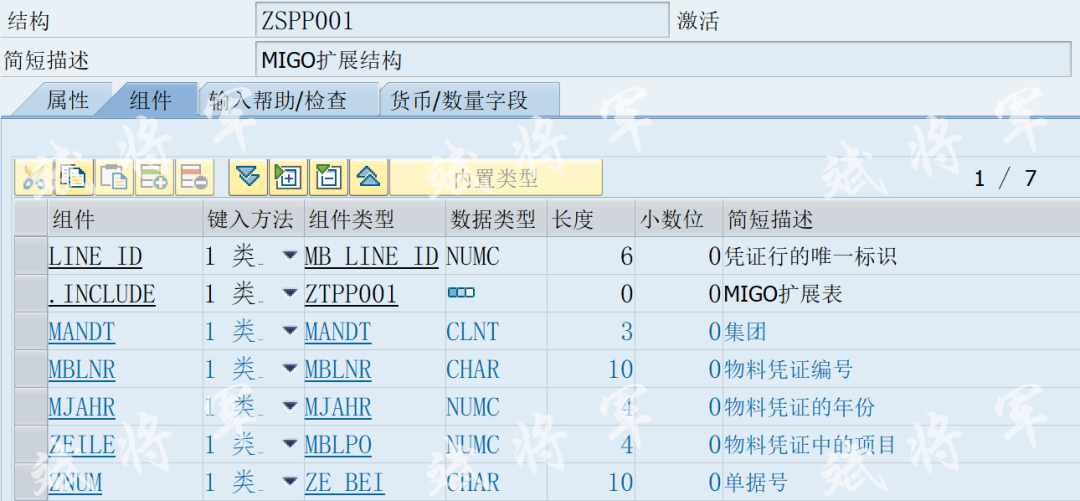Click the Delete Row icon

click(194, 178)
